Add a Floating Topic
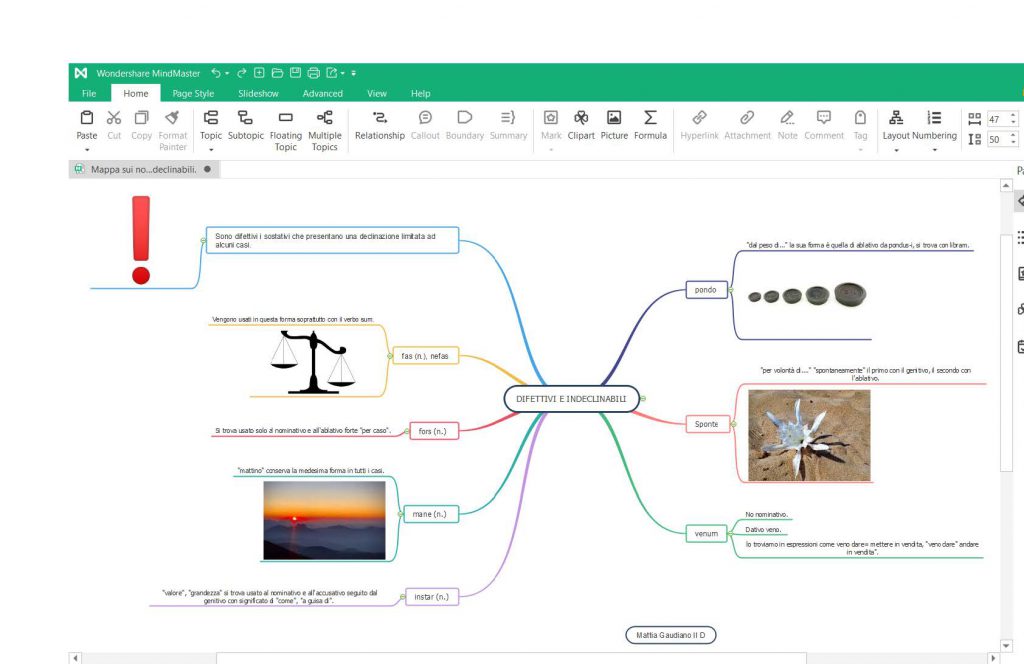The image size is (1024, 664). 286,124
